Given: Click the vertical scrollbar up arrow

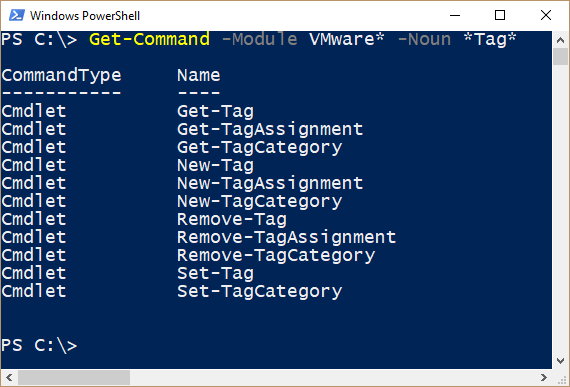Looking at the screenshot, I should pos(560,40).
